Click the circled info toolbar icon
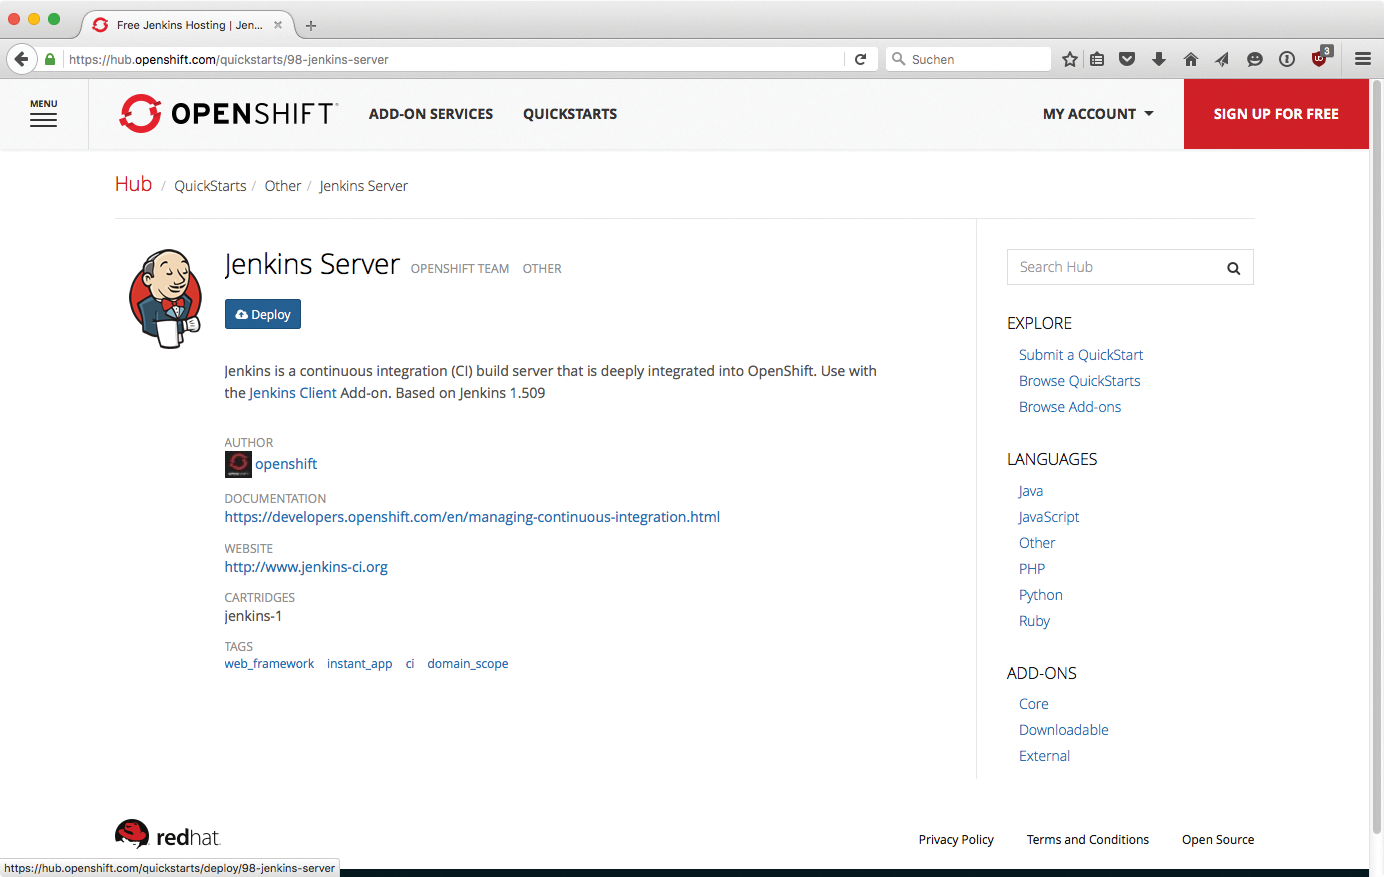Image resolution: width=1384 pixels, height=877 pixels. pyautogui.click(x=1287, y=59)
